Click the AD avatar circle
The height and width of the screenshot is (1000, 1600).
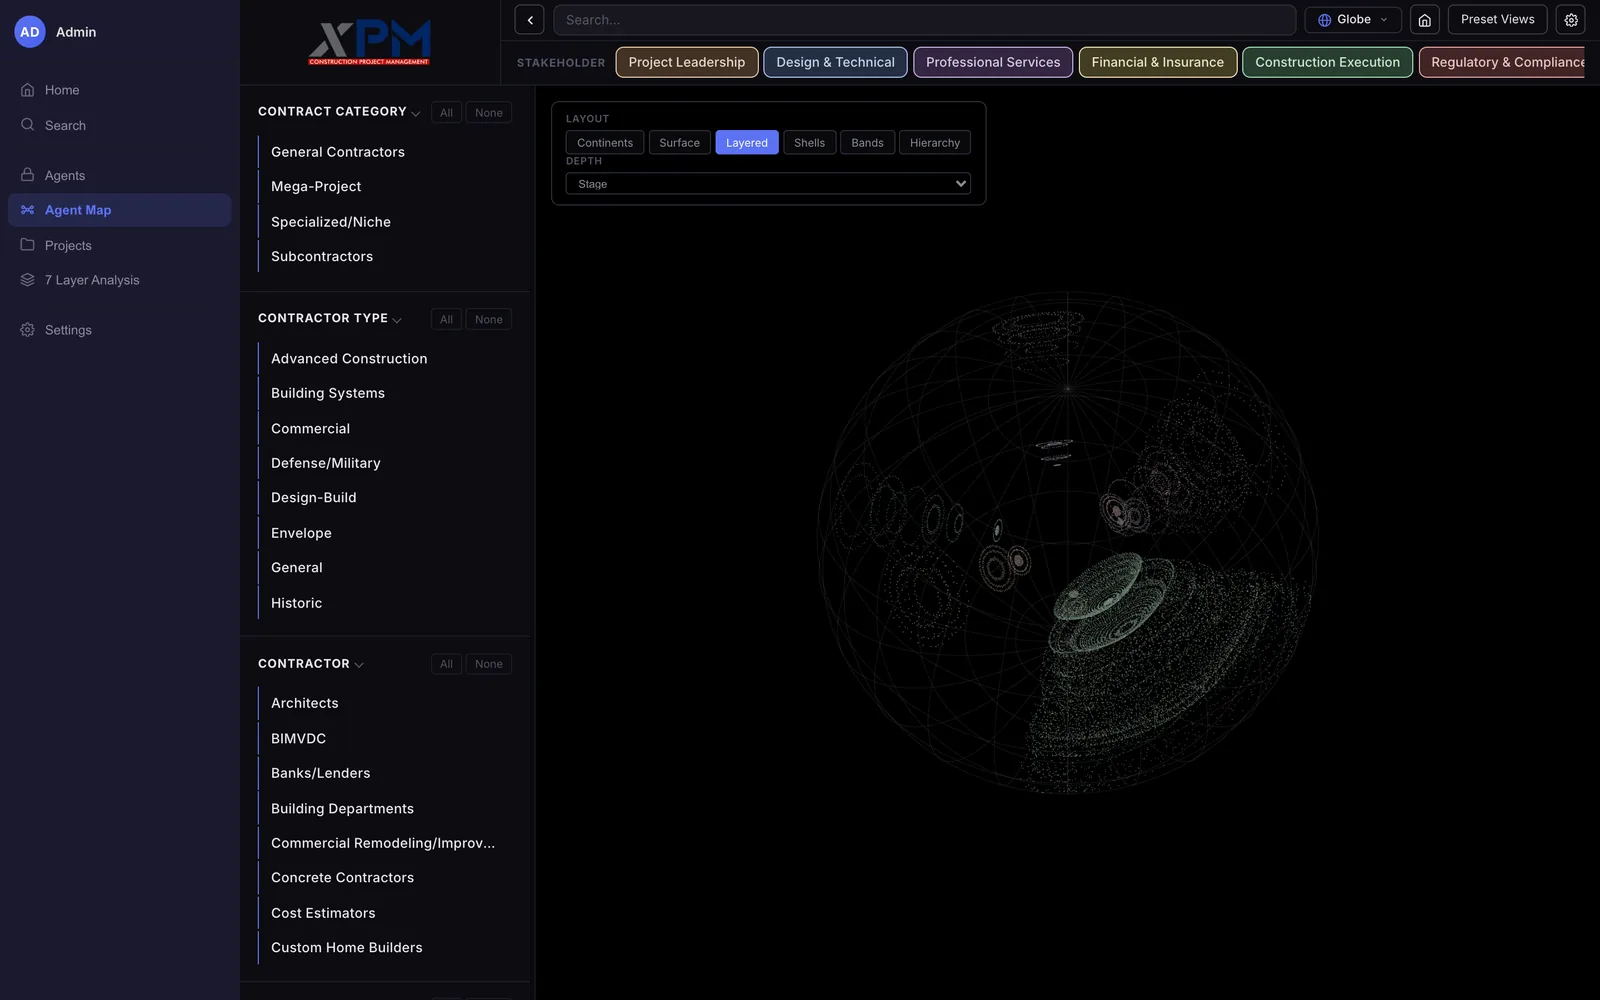pos(30,32)
